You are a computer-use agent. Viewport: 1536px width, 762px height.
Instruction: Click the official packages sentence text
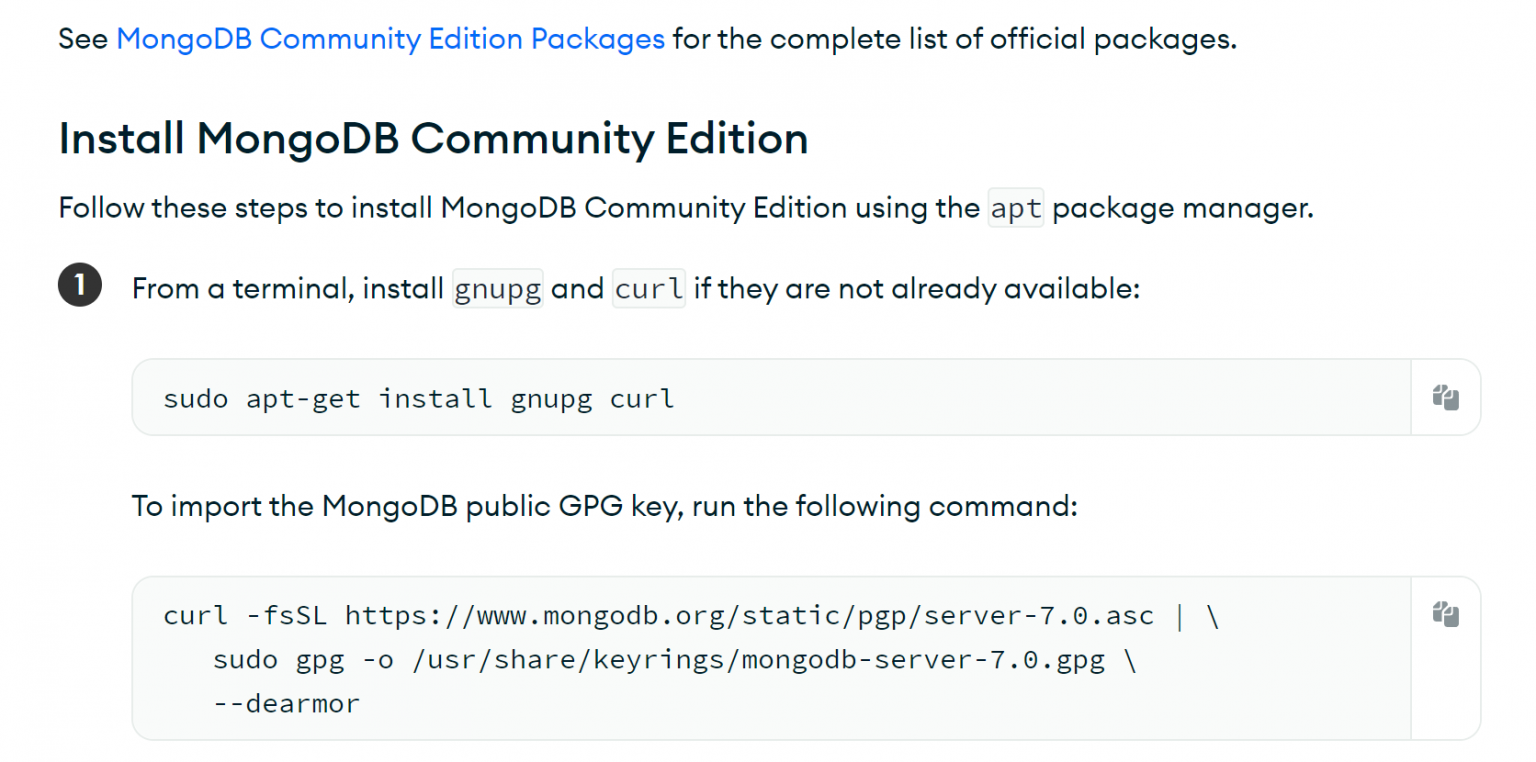[950, 38]
